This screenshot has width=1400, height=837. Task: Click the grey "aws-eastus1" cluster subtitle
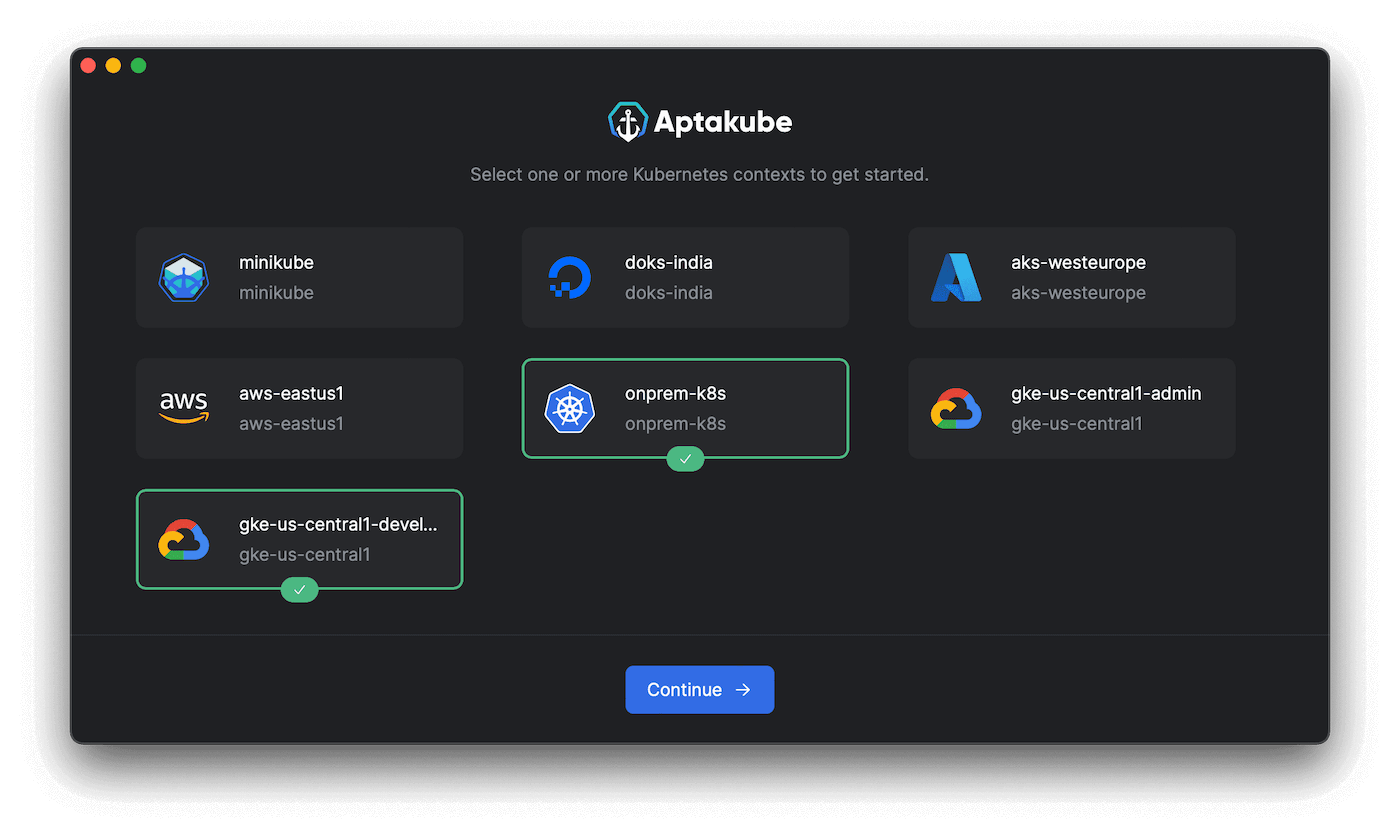pyautogui.click(x=291, y=424)
